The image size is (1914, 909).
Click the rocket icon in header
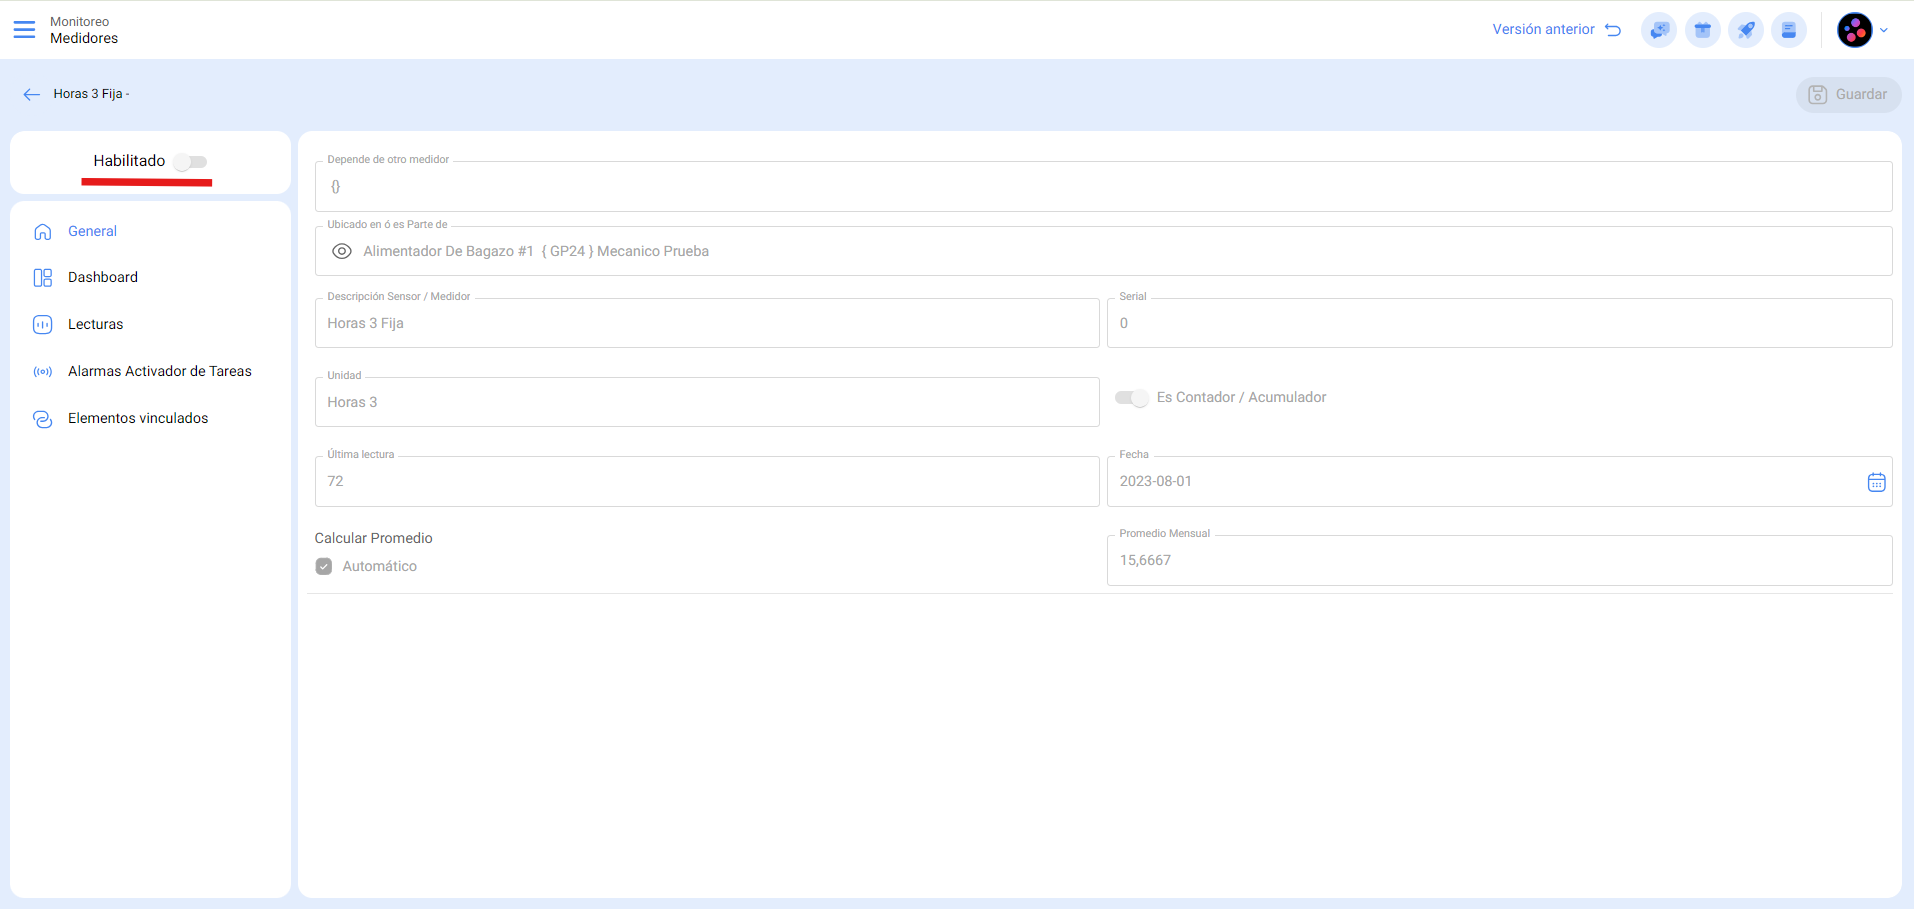[1746, 30]
